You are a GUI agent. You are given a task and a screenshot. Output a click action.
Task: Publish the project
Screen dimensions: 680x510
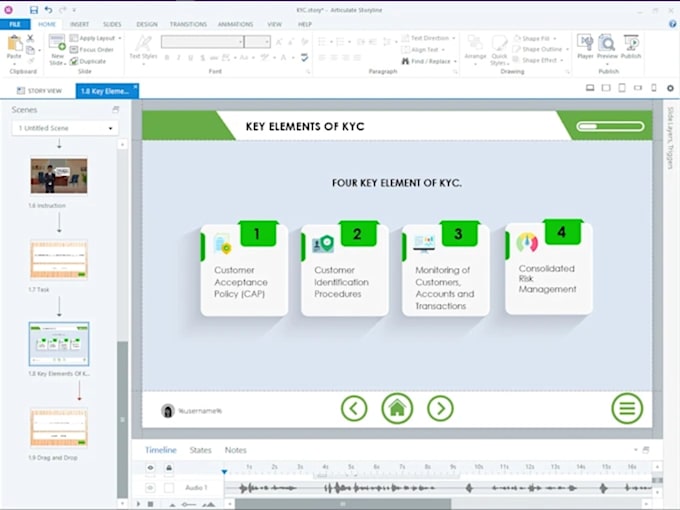point(631,47)
